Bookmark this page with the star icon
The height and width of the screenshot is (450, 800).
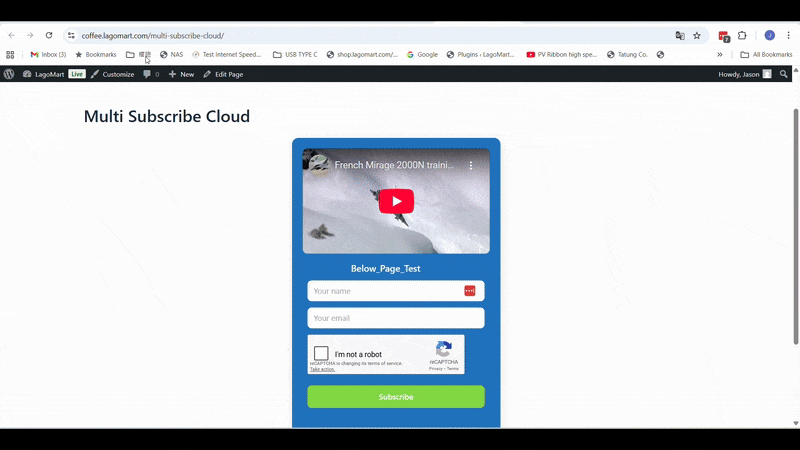point(697,35)
